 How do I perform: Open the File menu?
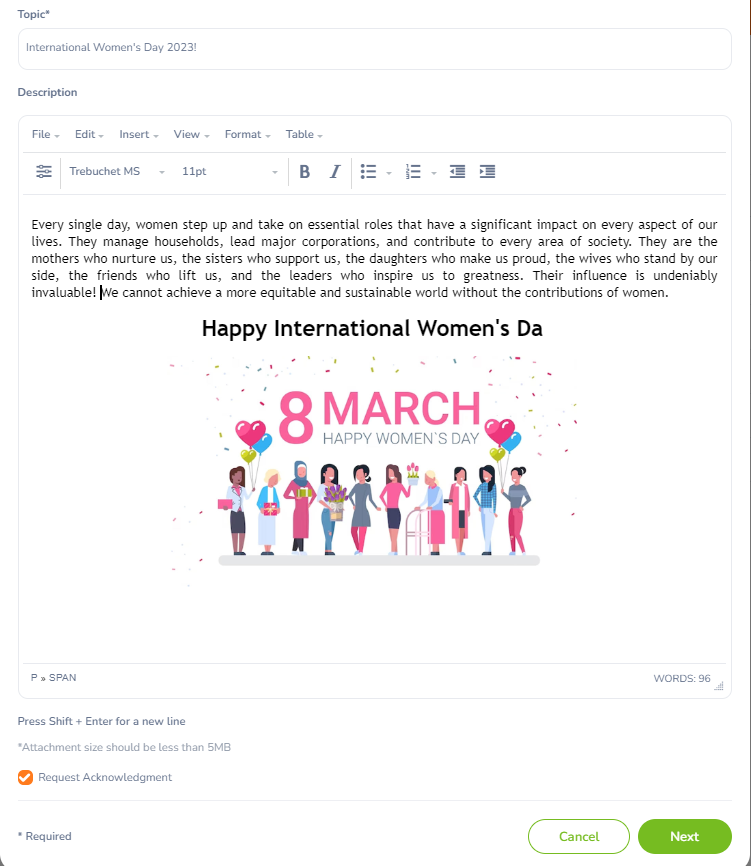pos(45,134)
